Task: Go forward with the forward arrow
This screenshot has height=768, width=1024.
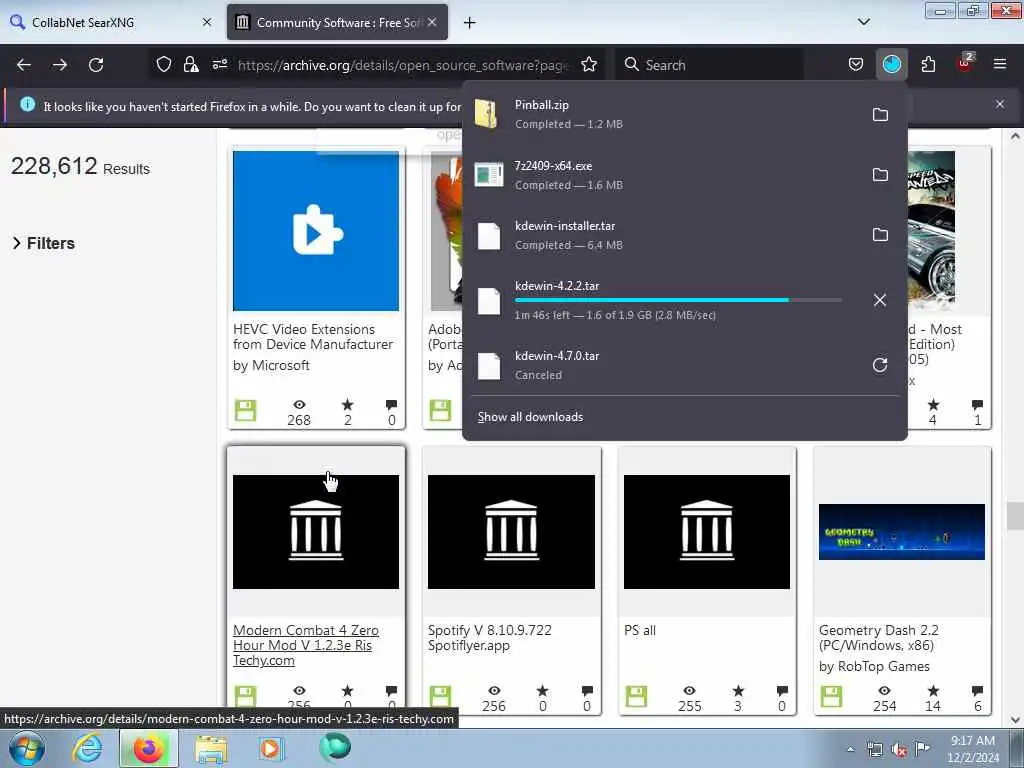Action: (60, 65)
